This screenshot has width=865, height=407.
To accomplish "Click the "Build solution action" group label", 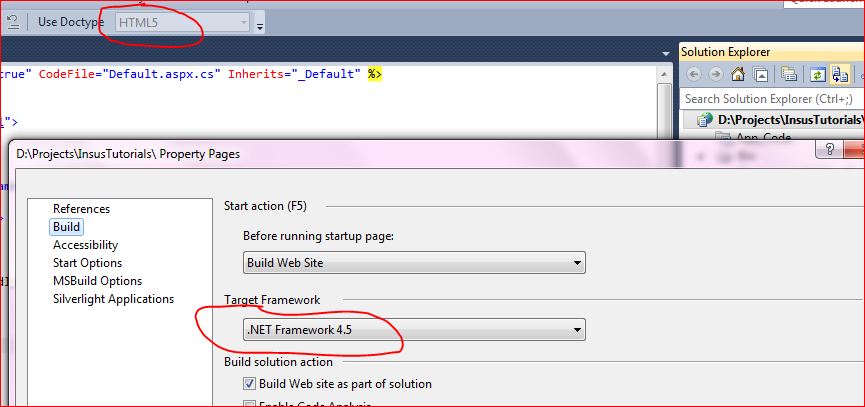I will [x=278, y=362].
